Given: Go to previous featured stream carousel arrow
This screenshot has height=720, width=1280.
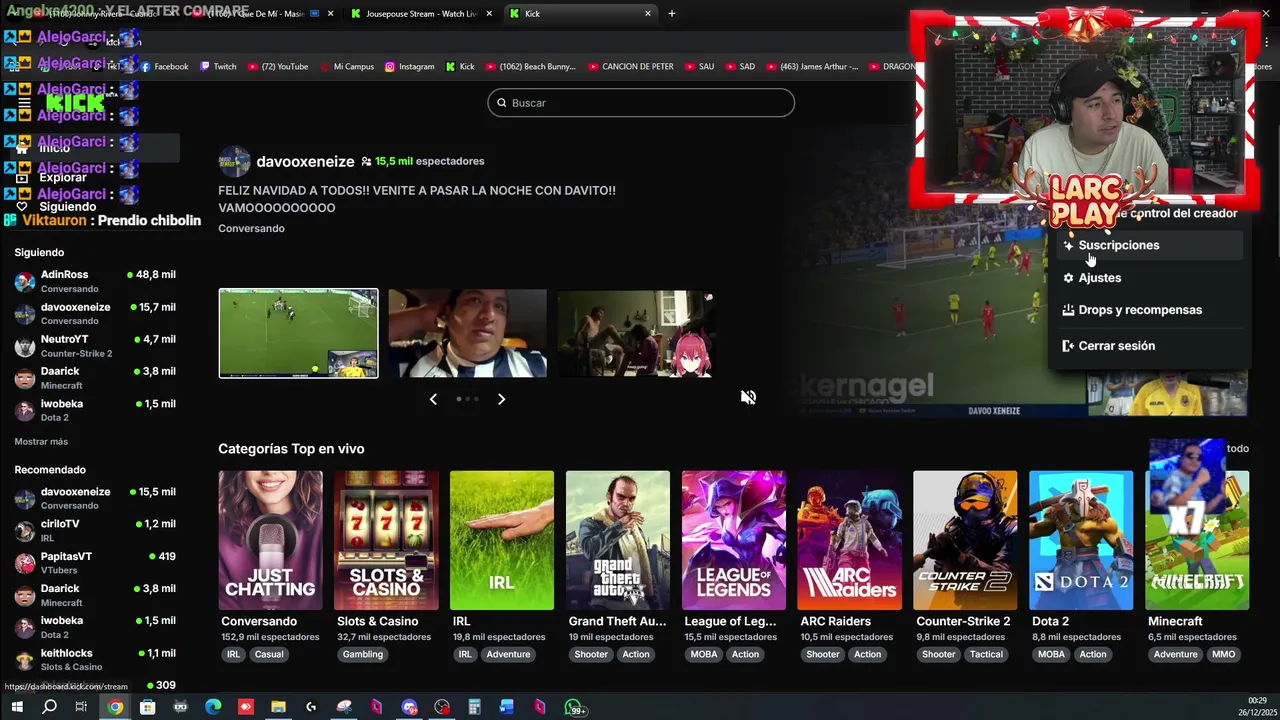Looking at the screenshot, I should coord(433,399).
